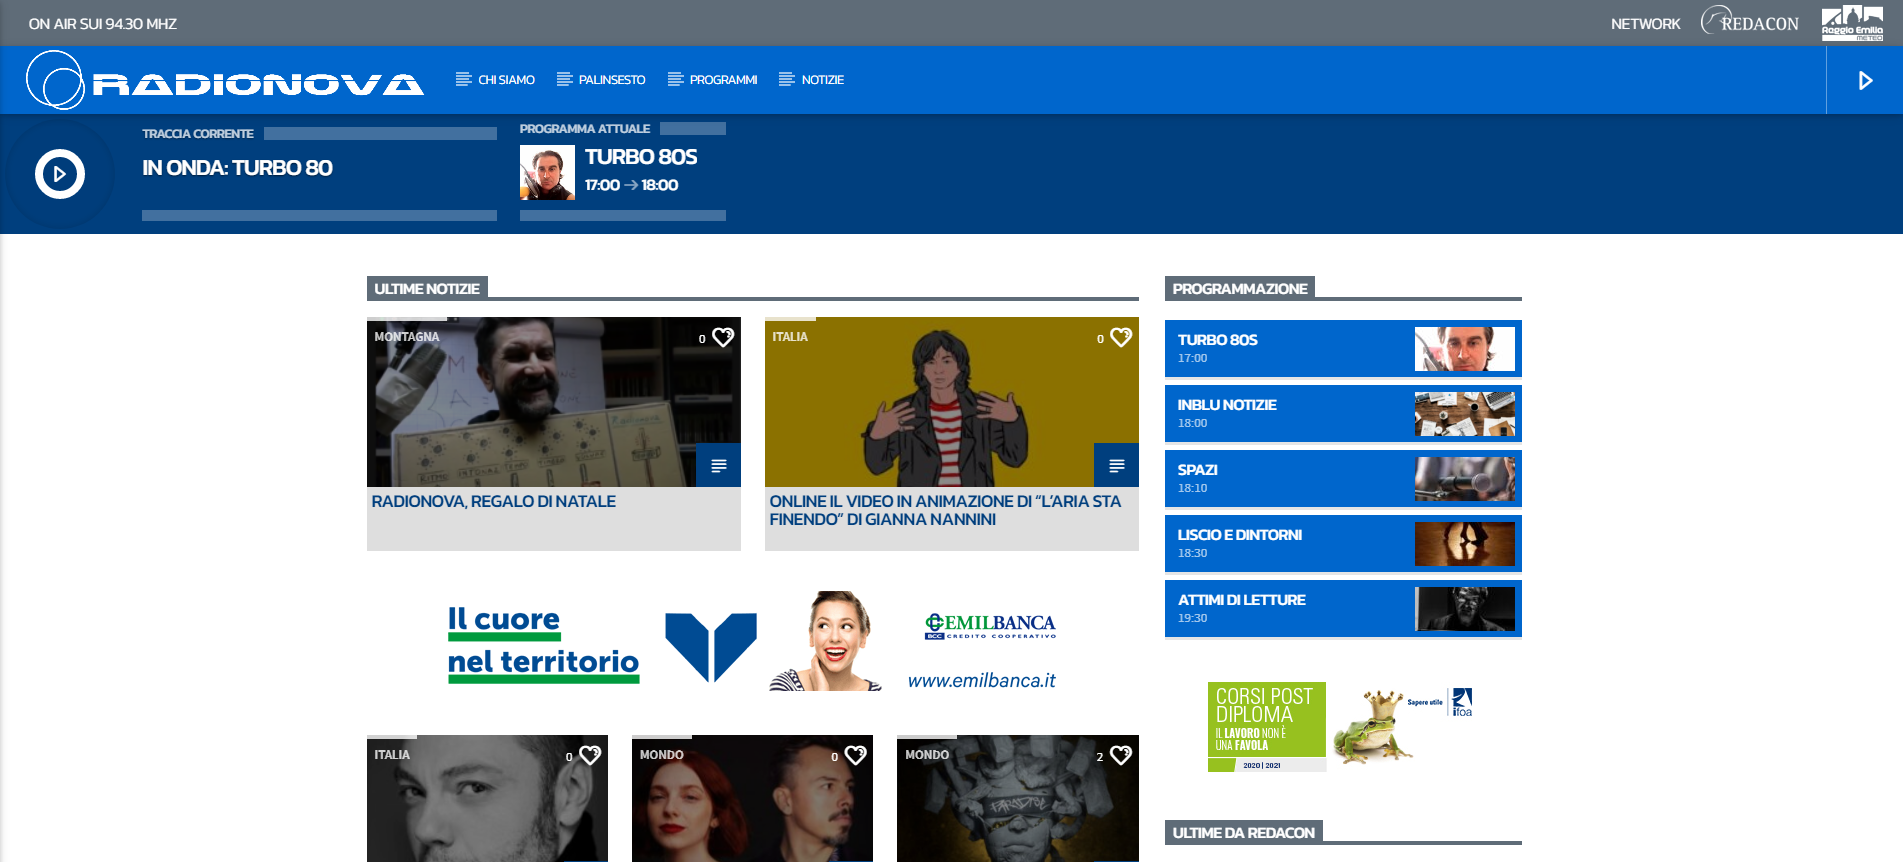This screenshot has height=862, width=1903.
Task: Open the Radionova, Regalo di Natale headline
Action: click(x=493, y=501)
